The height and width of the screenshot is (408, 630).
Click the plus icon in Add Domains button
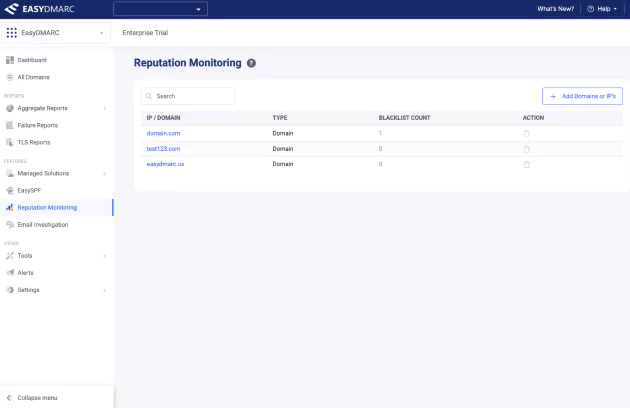click(x=553, y=96)
